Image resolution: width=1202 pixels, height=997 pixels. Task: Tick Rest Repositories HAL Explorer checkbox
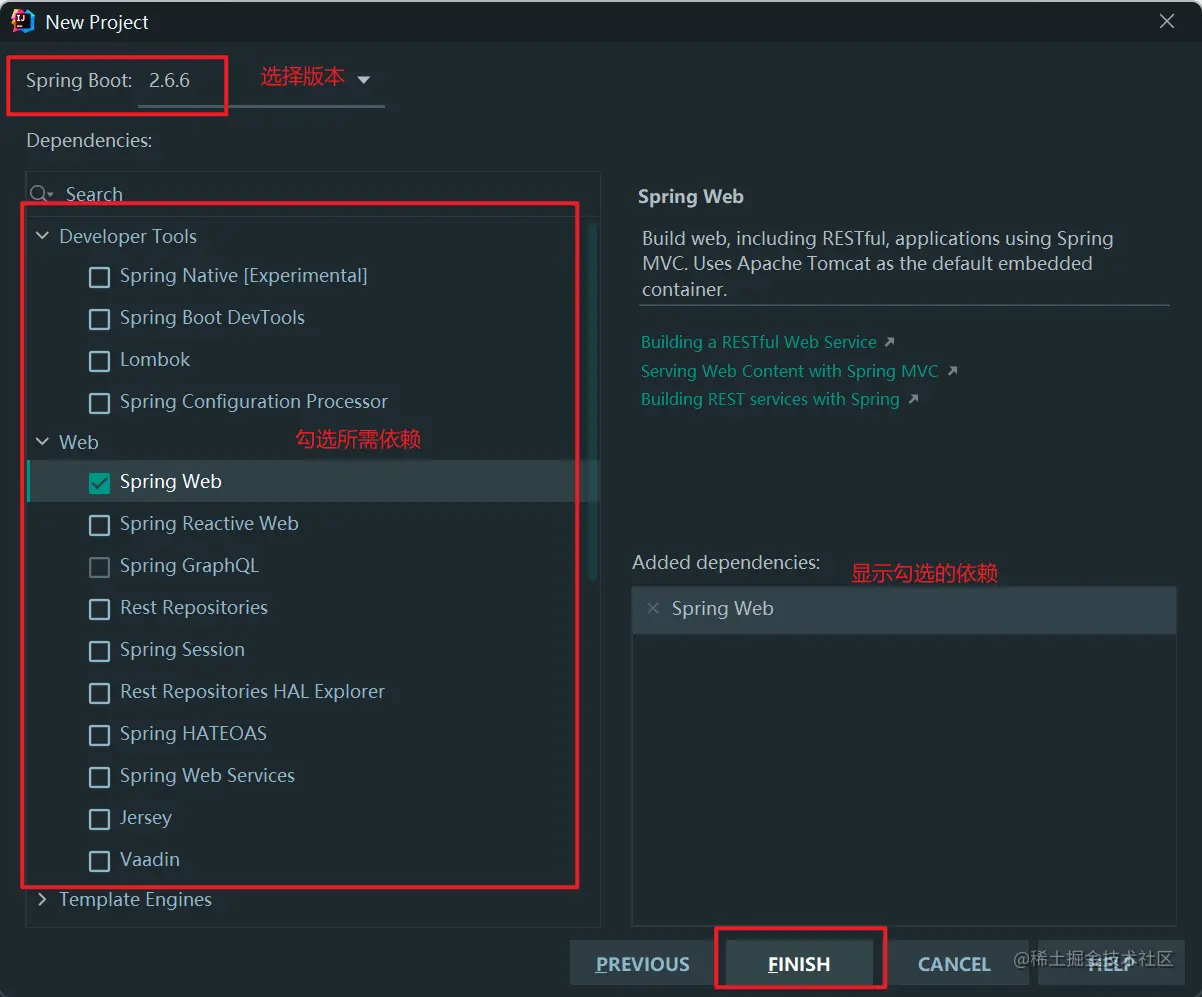pyautogui.click(x=100, y=693)
